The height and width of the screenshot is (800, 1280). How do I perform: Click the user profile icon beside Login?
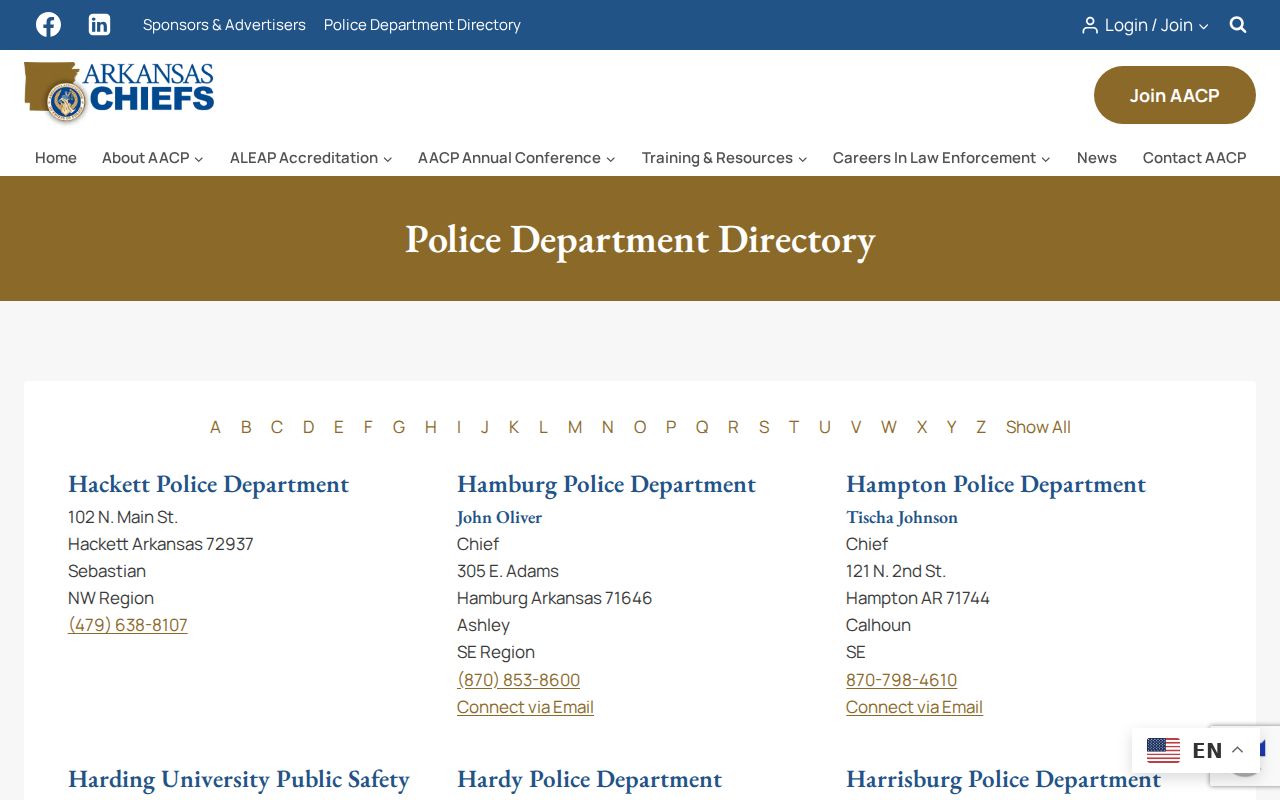pos(1090,25)
